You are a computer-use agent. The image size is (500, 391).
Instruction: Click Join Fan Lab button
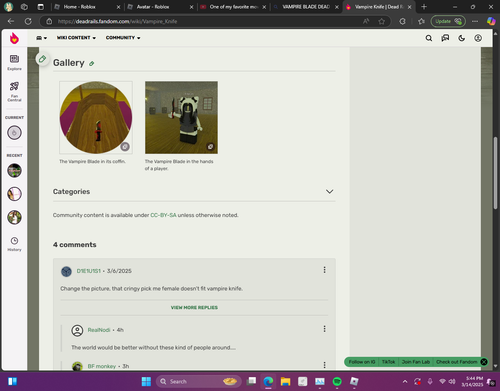[x=416, y=362]
